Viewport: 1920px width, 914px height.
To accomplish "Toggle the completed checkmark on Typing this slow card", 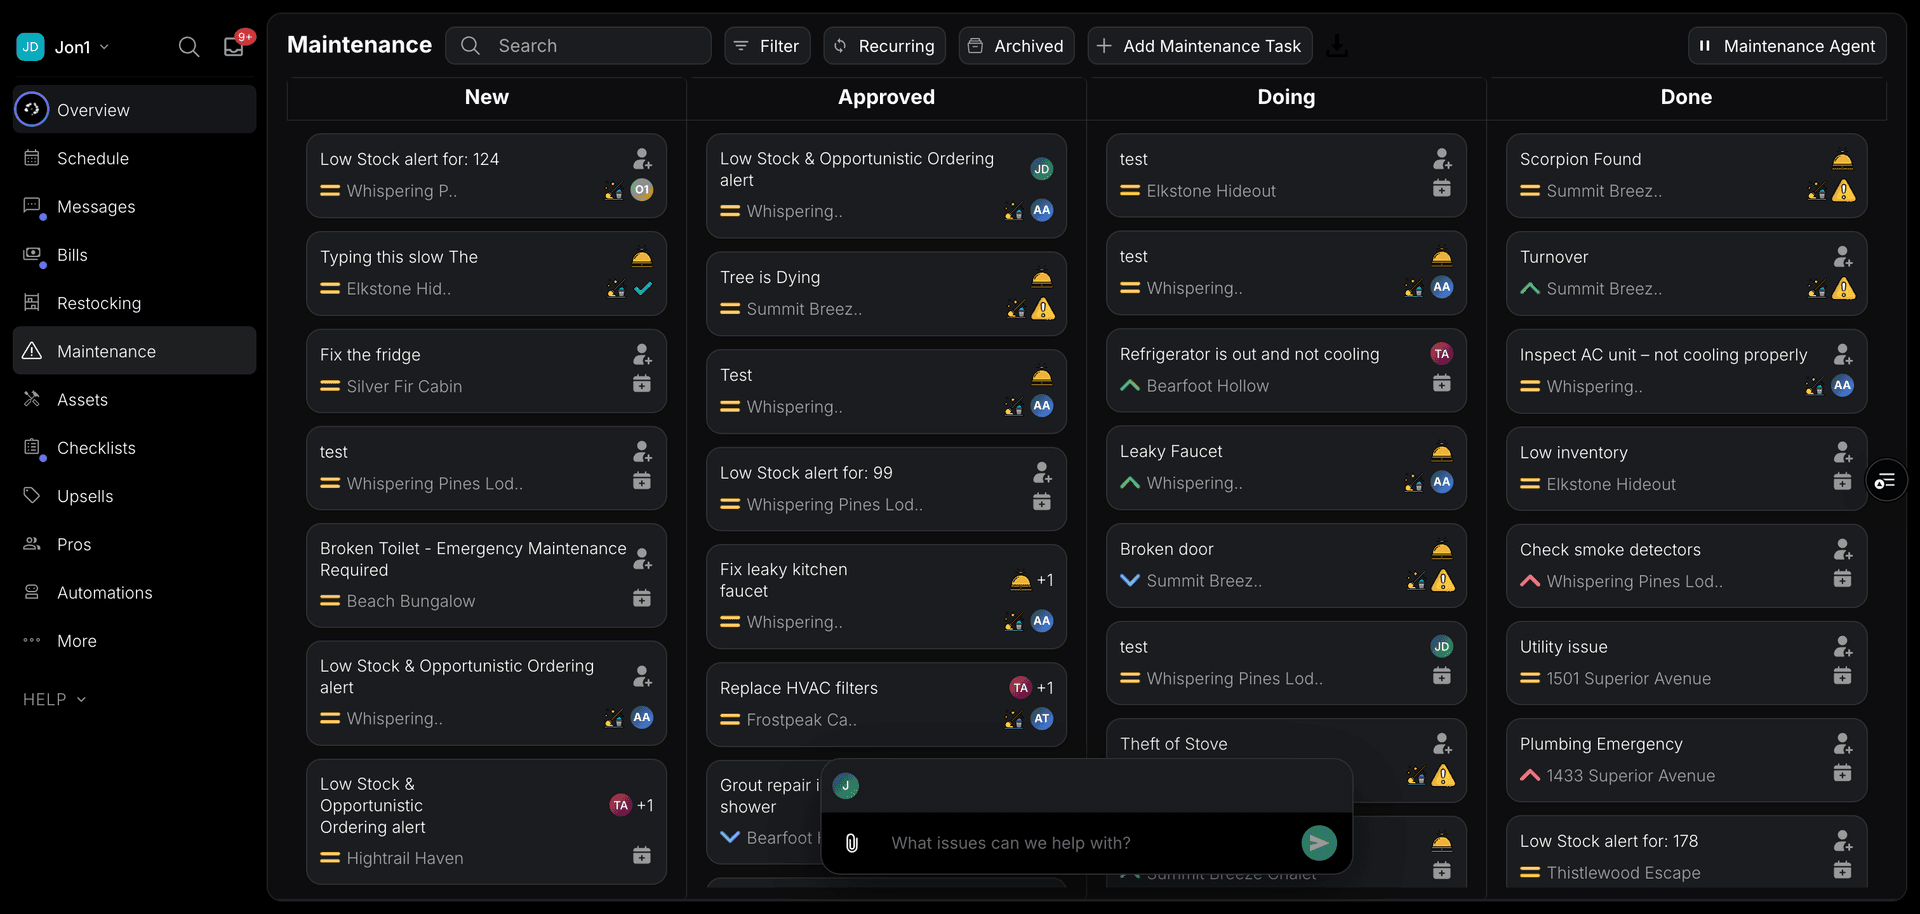I will pyautogui.click(x=645, y=288).
